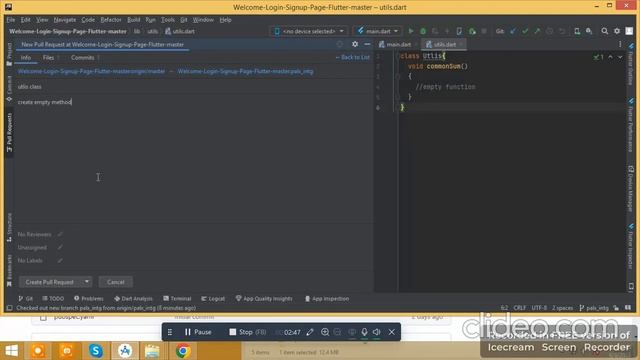640x360 pixels.
Task: Click the Git commit checkmark icon
Action: click(x=525, y=31)
